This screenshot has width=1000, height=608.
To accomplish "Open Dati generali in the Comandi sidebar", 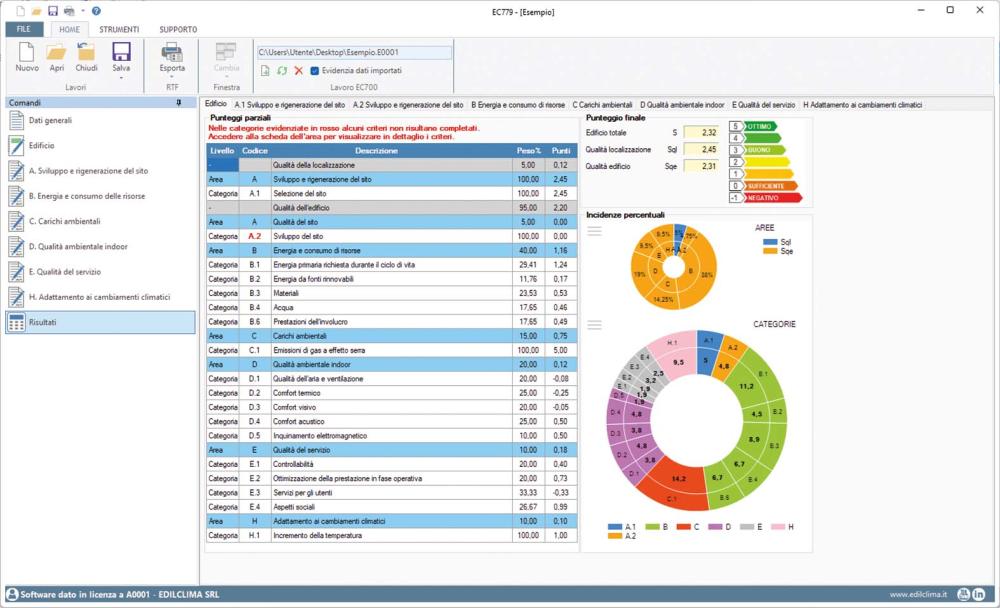I will coord(101,121).
